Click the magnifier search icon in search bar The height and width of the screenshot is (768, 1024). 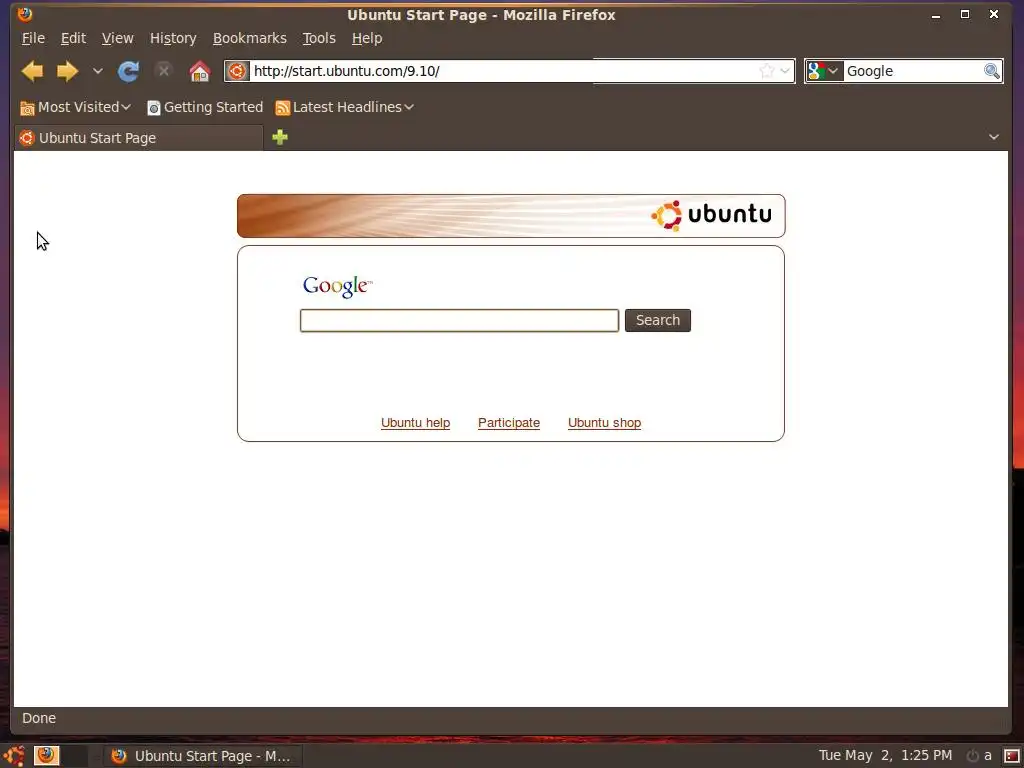point(991,71)
